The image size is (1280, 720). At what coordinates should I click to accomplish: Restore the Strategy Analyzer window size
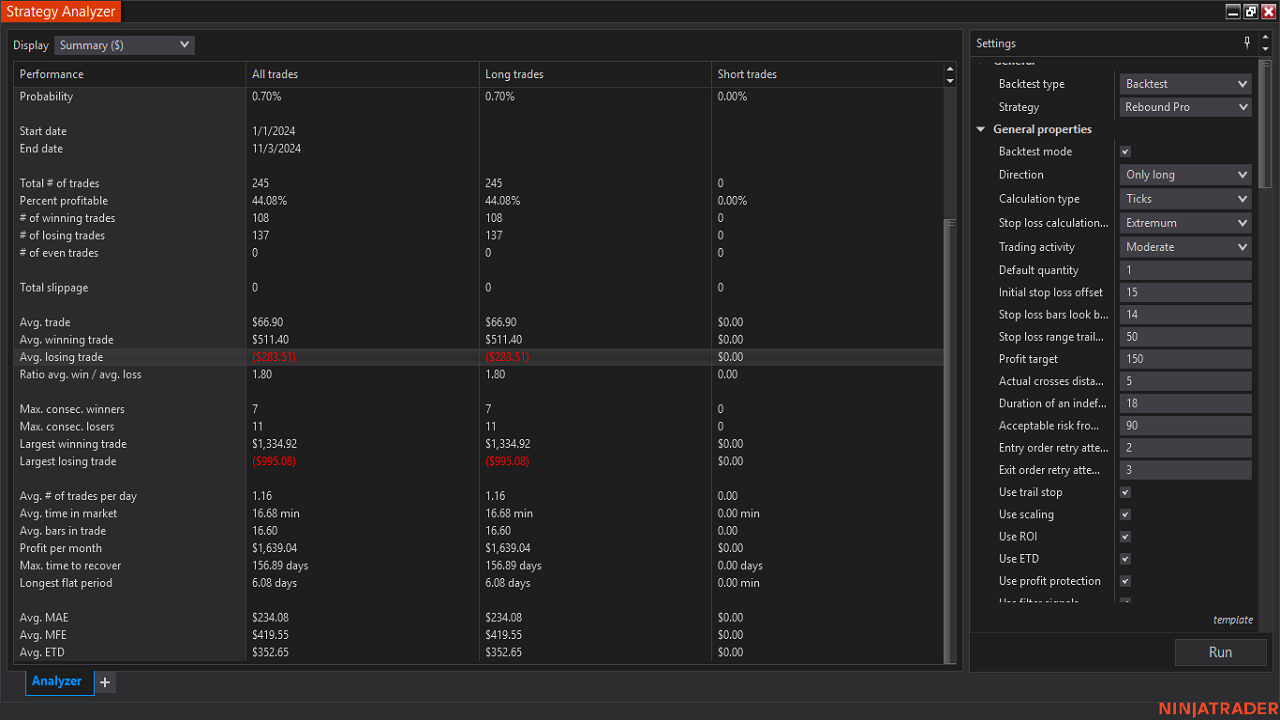[x=1251, y=11]
